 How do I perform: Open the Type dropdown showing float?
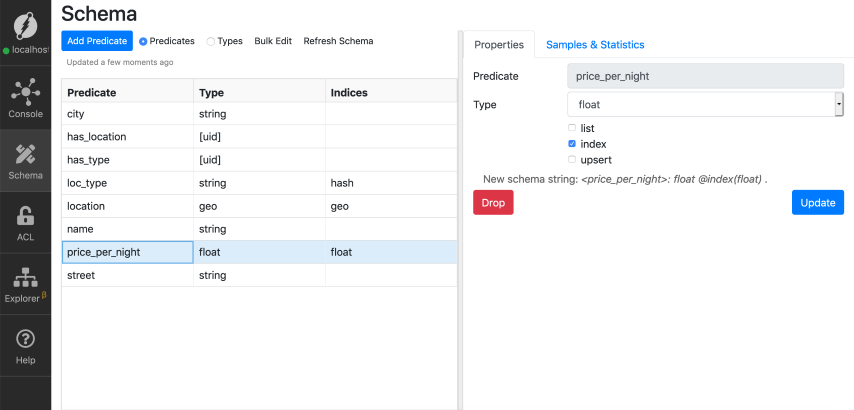click(x=705, y=104)
